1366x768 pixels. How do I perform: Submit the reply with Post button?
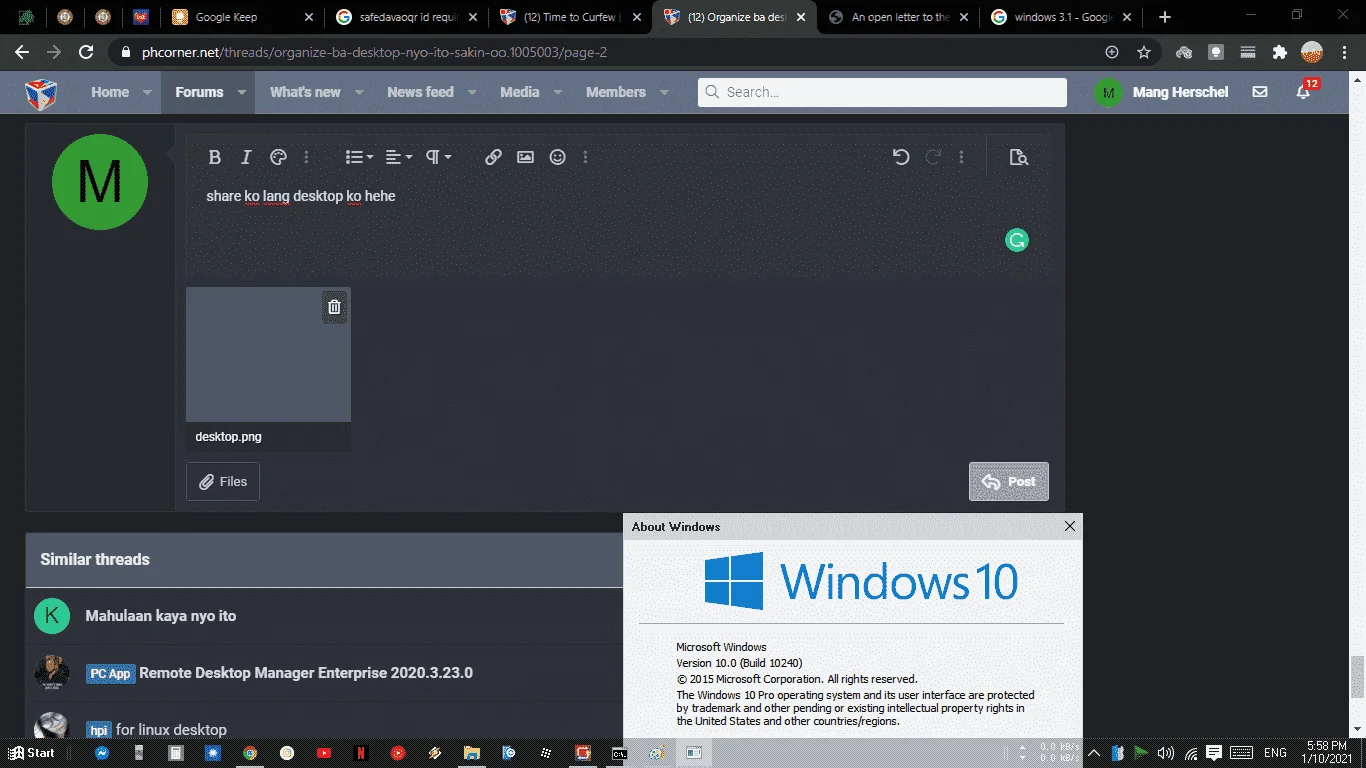[x=1009, y=481]
